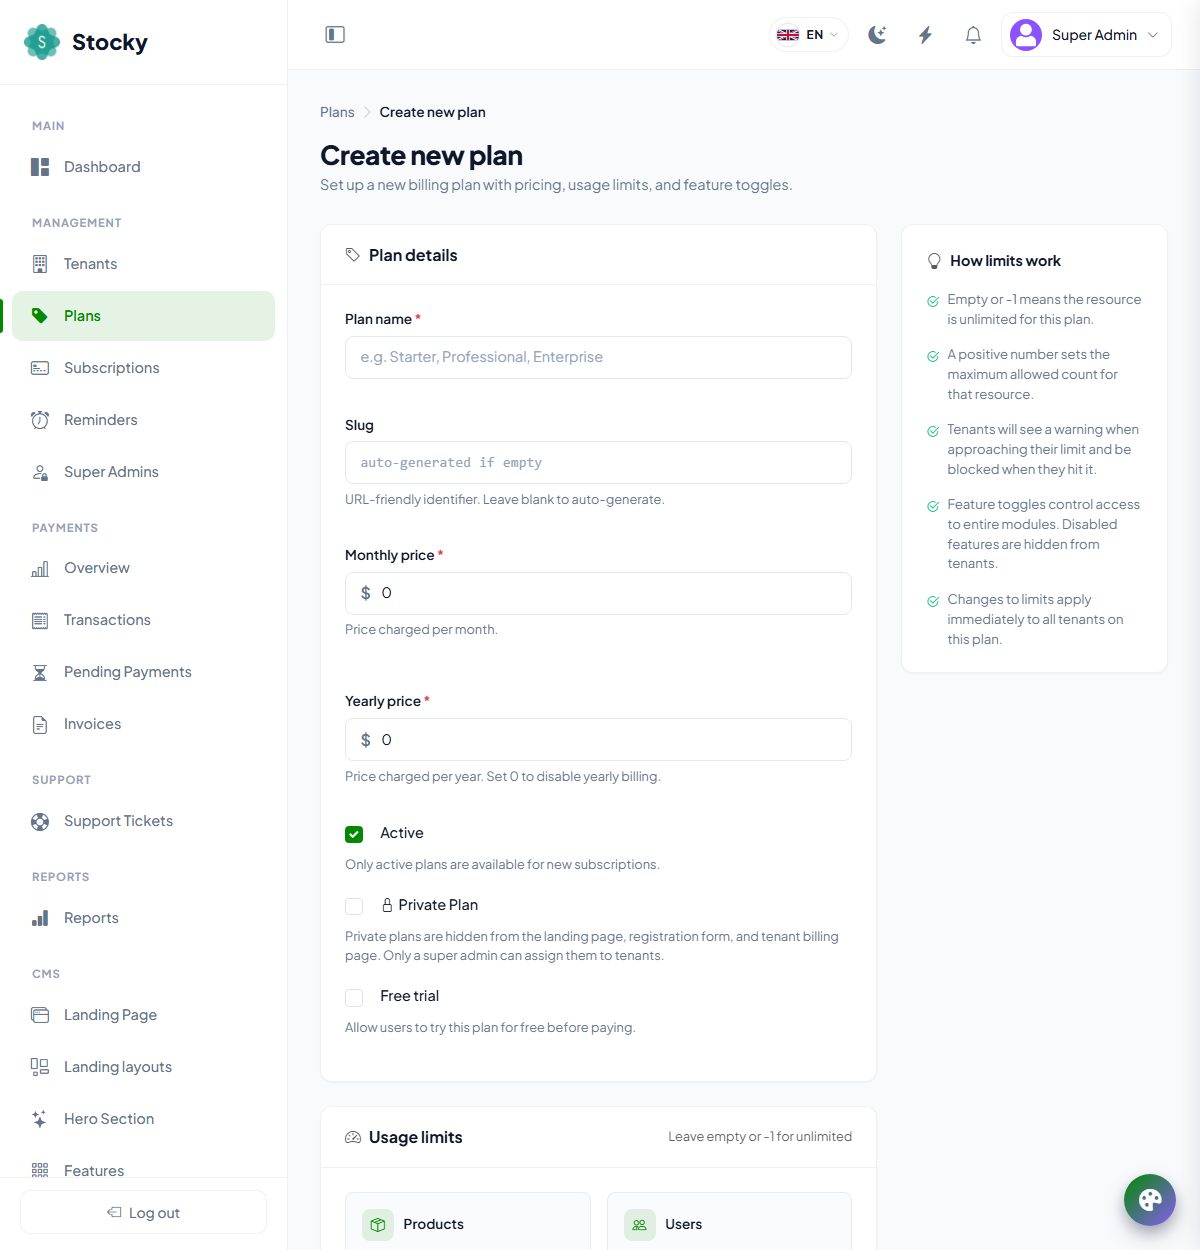Open the Overview payments page

[144, 568]
